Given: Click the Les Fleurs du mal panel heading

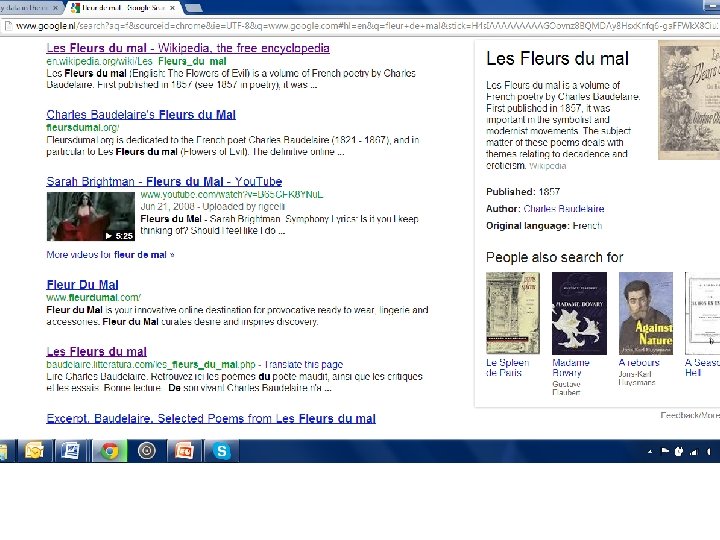Looking at the screenshot, I should click(557, 59).
